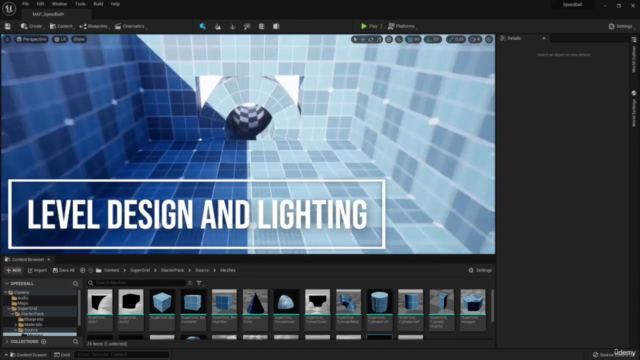Collapse the SPEEDBALL sources section
Image resolution: width=640 pixels, height=360 pixels.
tap(7, 283)
